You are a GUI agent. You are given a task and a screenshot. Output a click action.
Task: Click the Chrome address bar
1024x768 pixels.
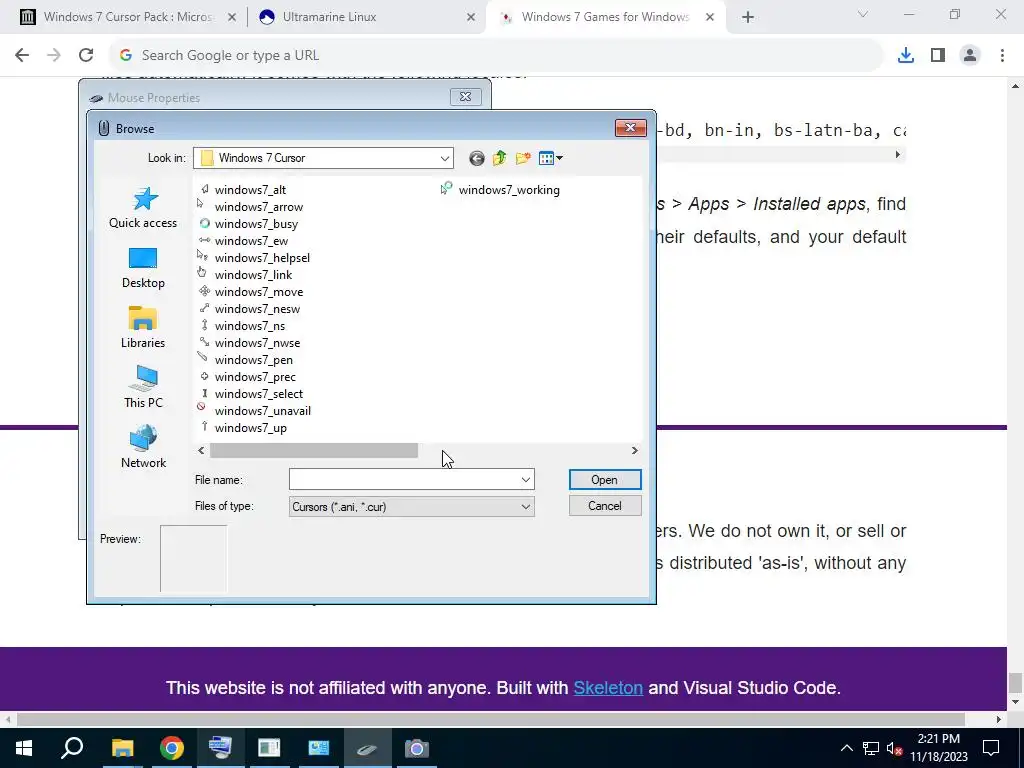point(496,56)
